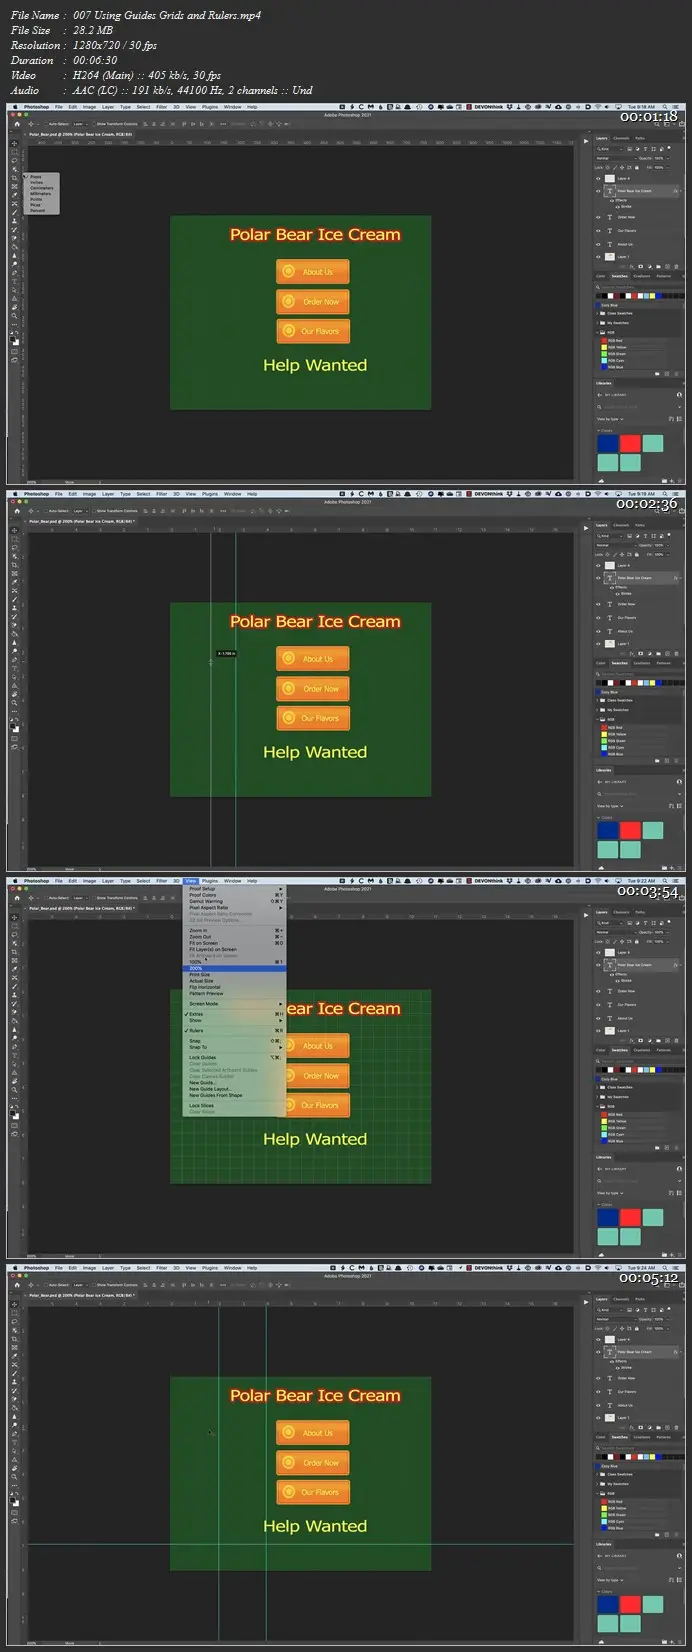Select the Crop tool in the 00:02:36 frame
This screenshot has height=1652, width=692.
(x=14, y=565)
